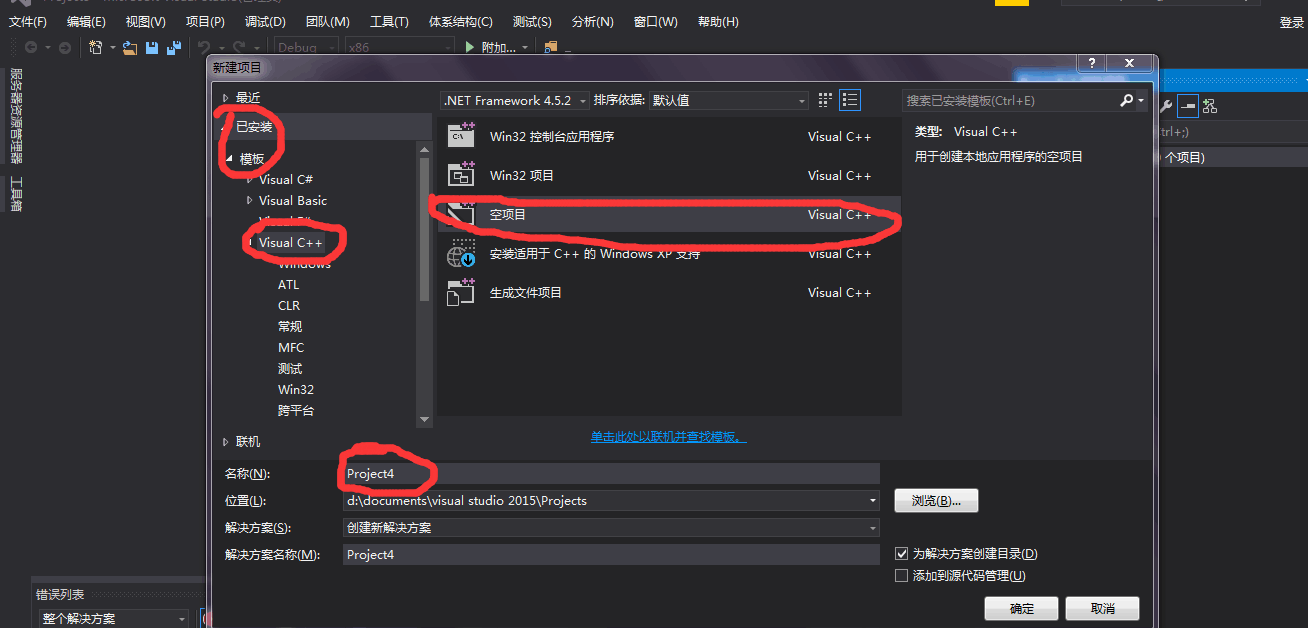Click the 确定 button

[x=1022, y=608]
